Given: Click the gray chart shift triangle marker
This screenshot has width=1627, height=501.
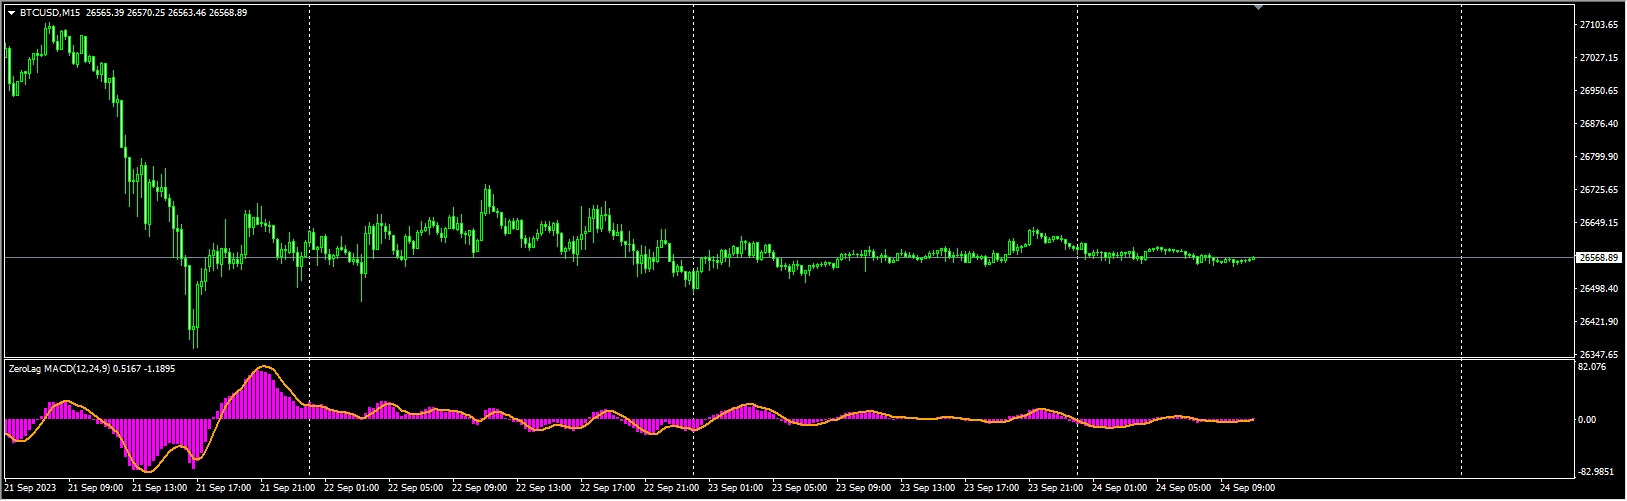Looking at the screenshot, I should pyautogui.click(x=1258, y=7).
